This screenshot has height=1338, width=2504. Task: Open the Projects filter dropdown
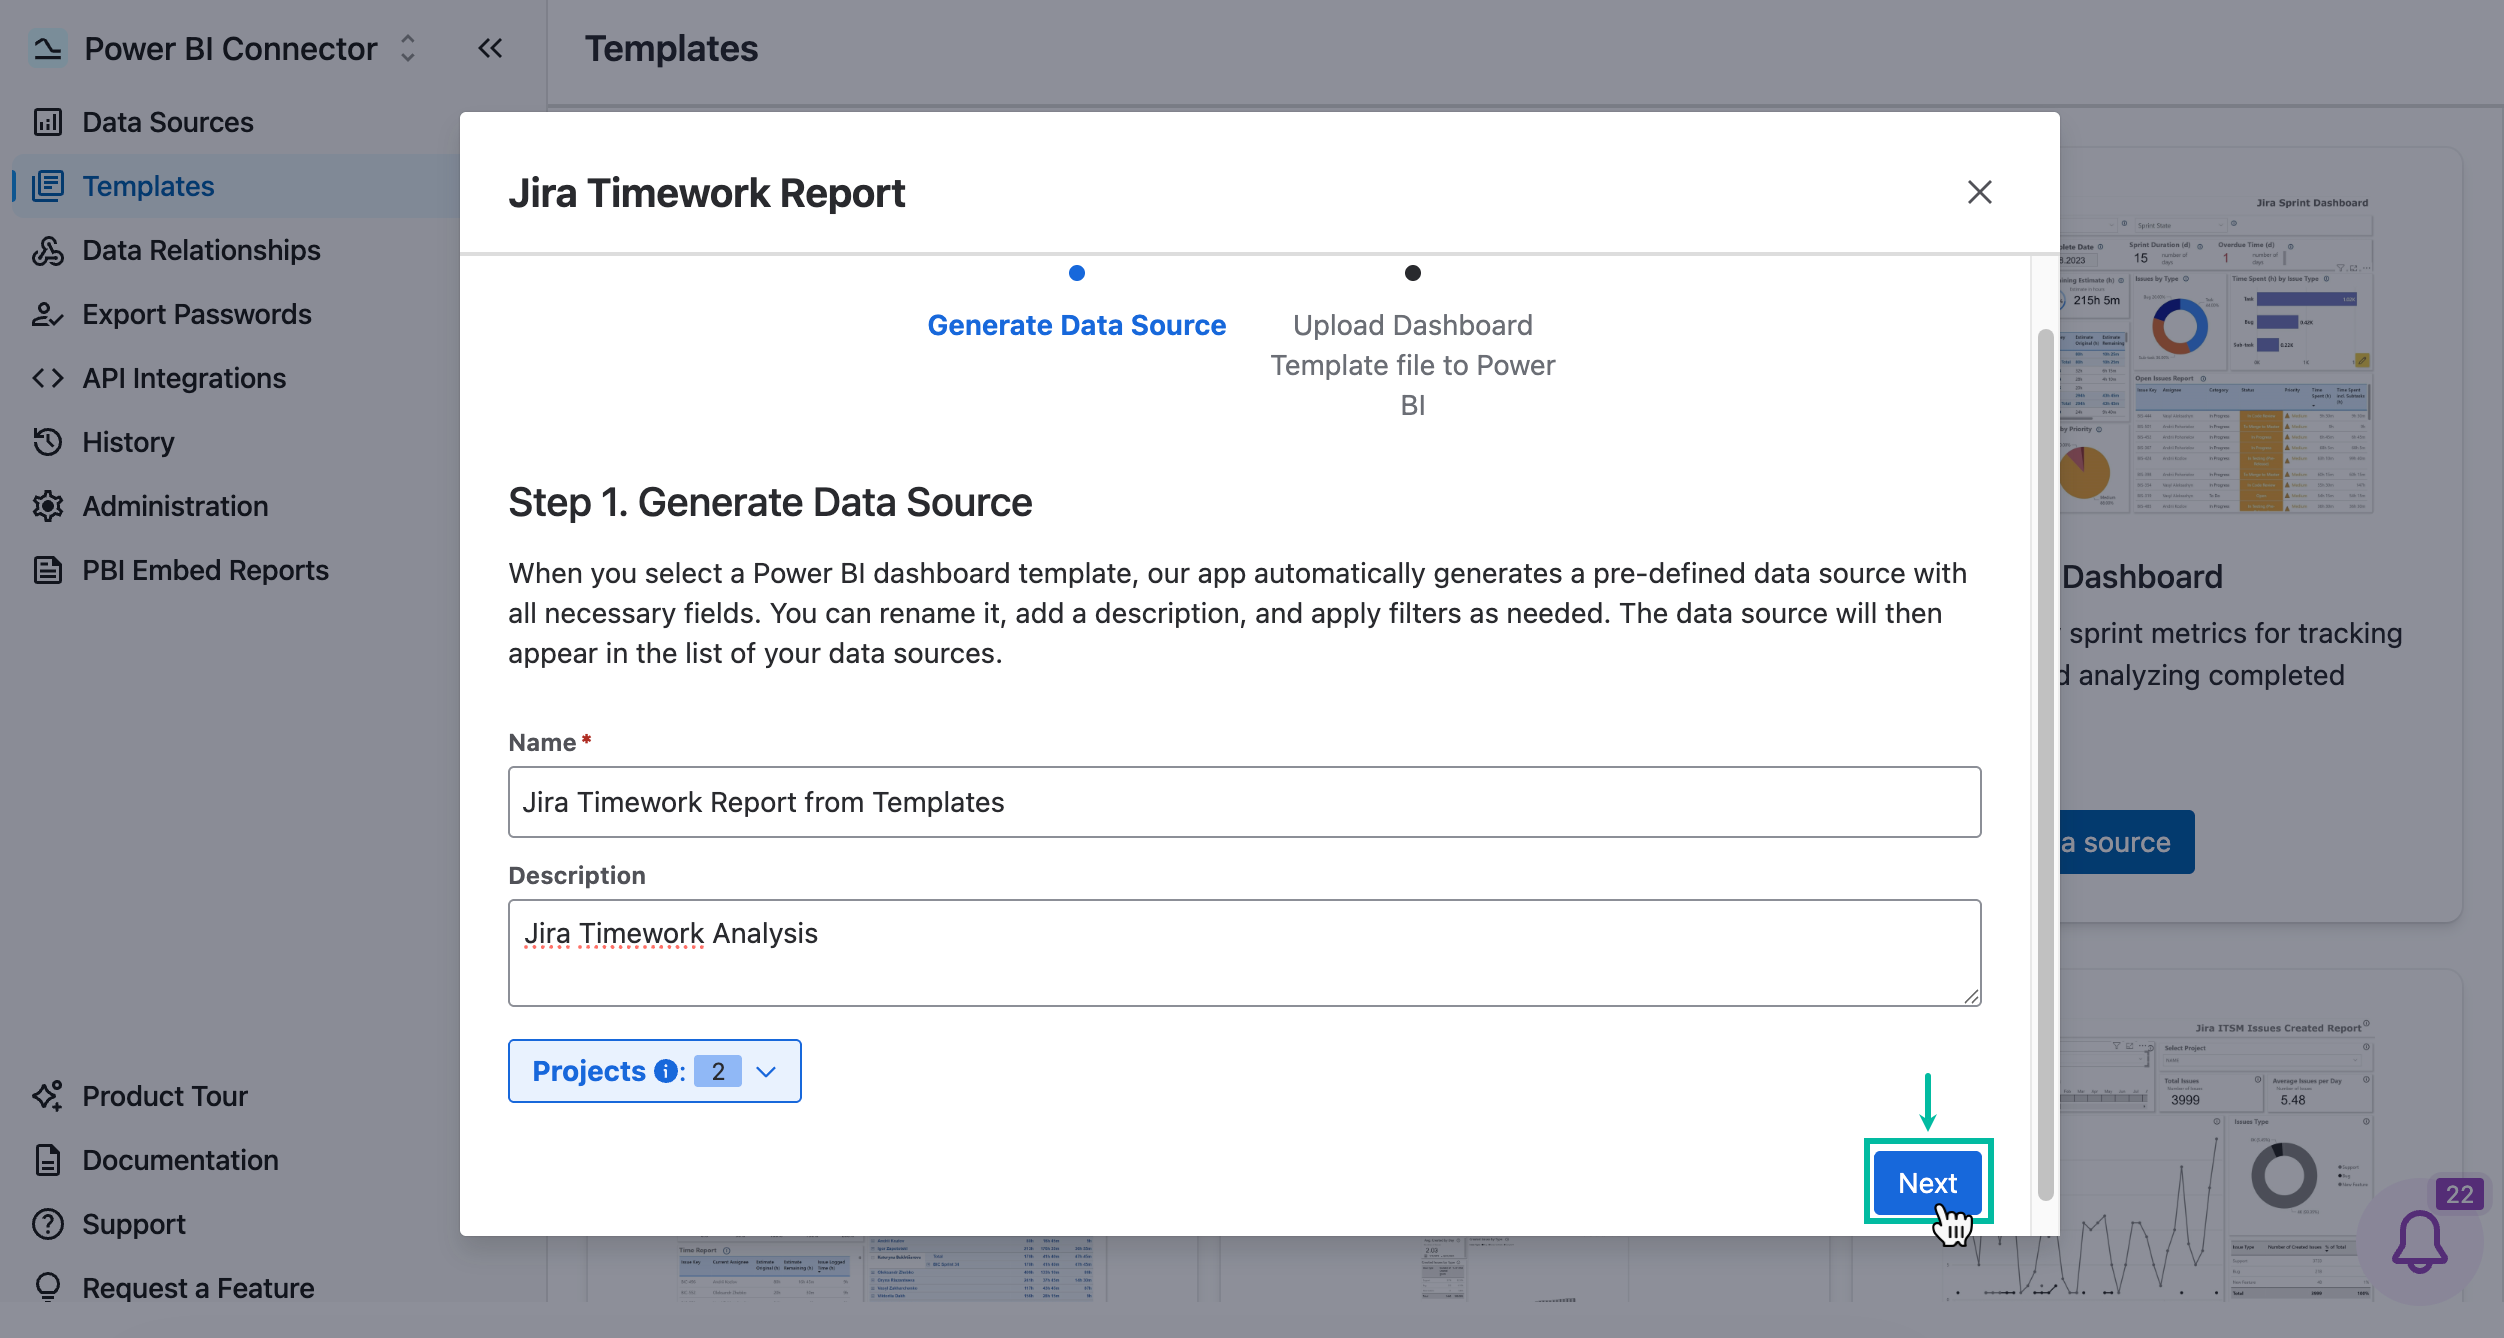[655, 1071]
